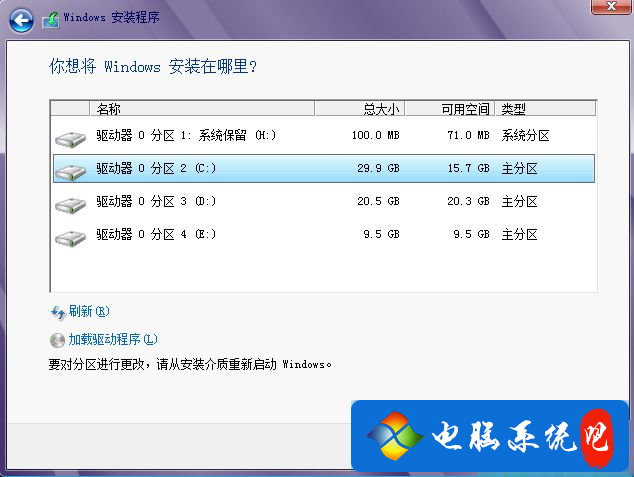Click the 系统分区 type cell
Image resolution: width=634 pixels, height=477 pixels.
tap(525, 135)
